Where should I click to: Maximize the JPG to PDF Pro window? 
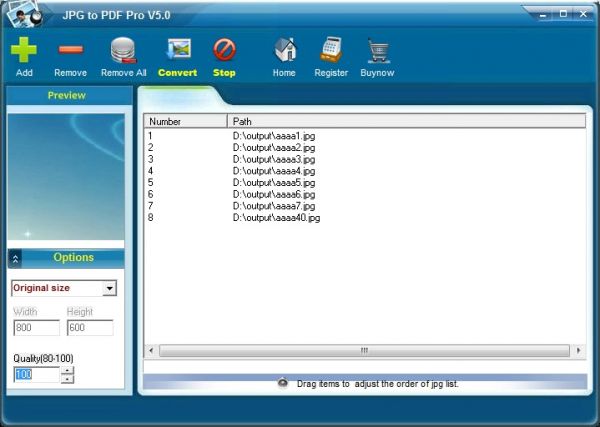[x=563, y=14]
